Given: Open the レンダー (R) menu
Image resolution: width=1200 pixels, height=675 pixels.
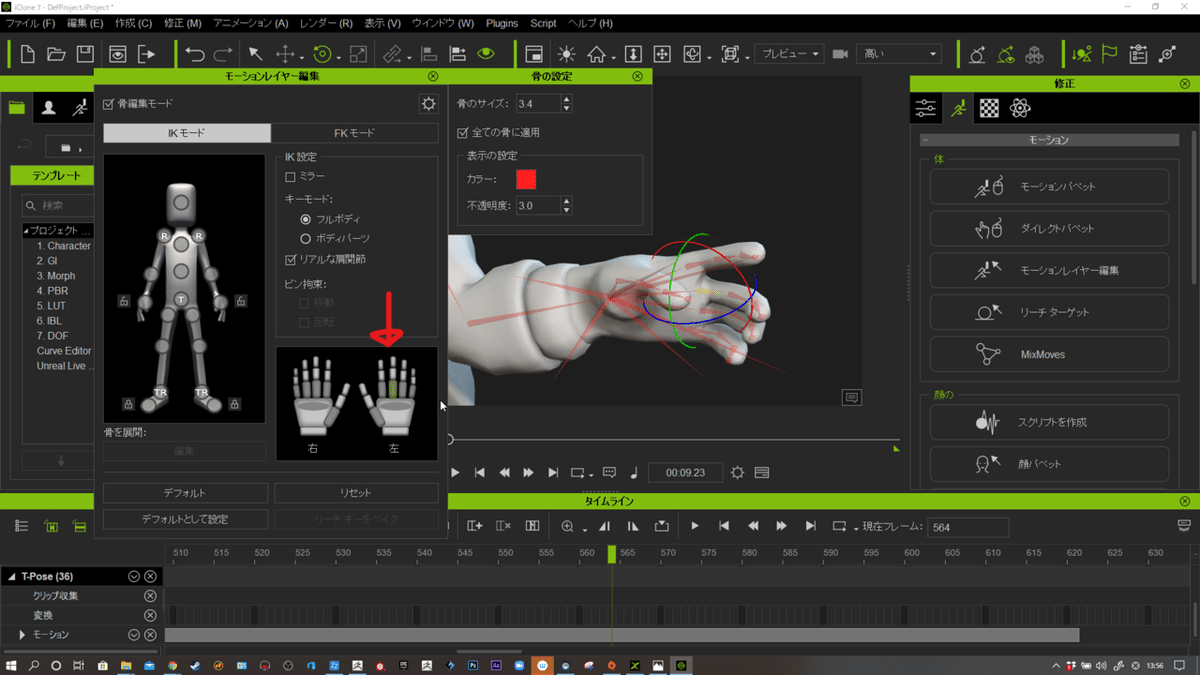Looking at the screenshot, I should tap(326, 22).
